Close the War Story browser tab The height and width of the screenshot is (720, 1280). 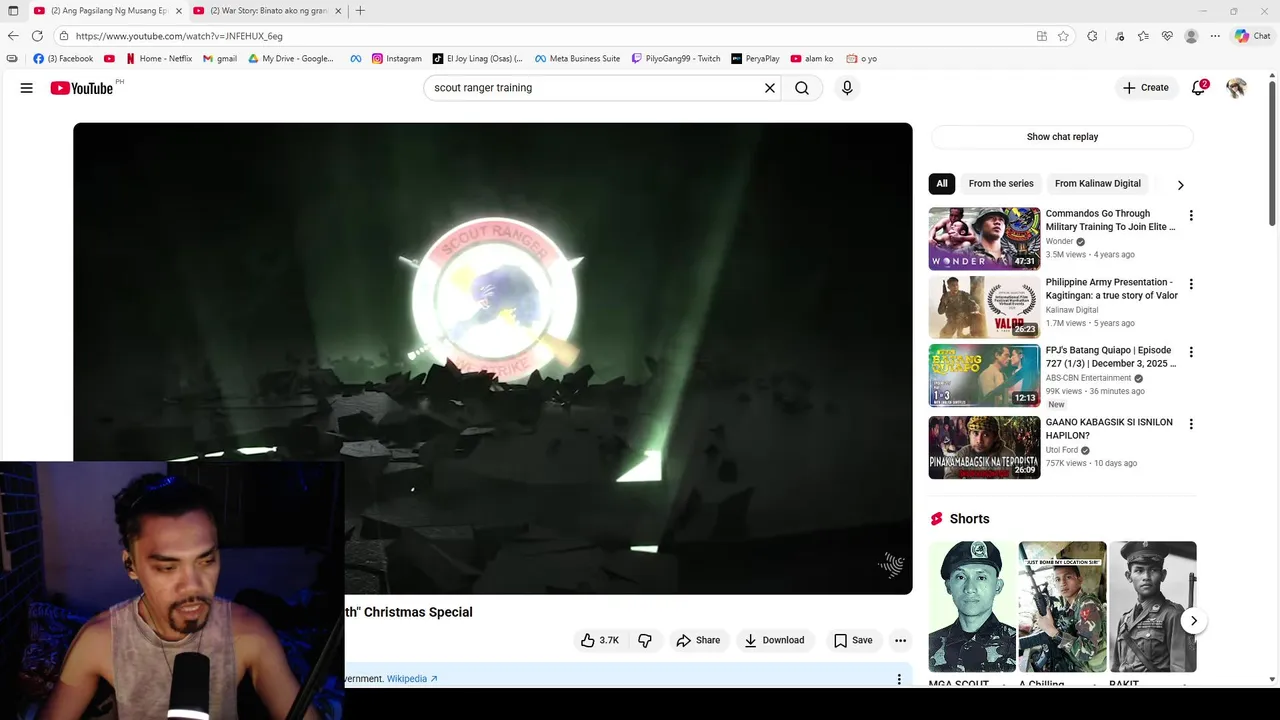[x=338, y=11]
